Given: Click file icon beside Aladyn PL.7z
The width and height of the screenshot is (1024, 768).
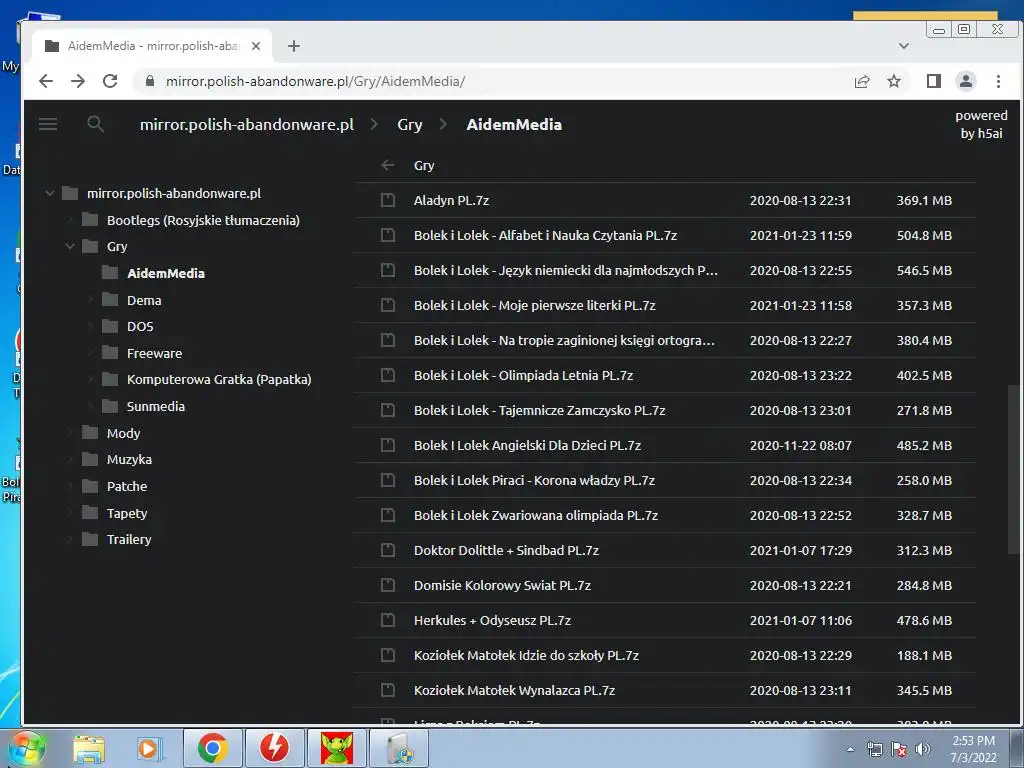Looking at the screenshot, I should coord(388,200).
